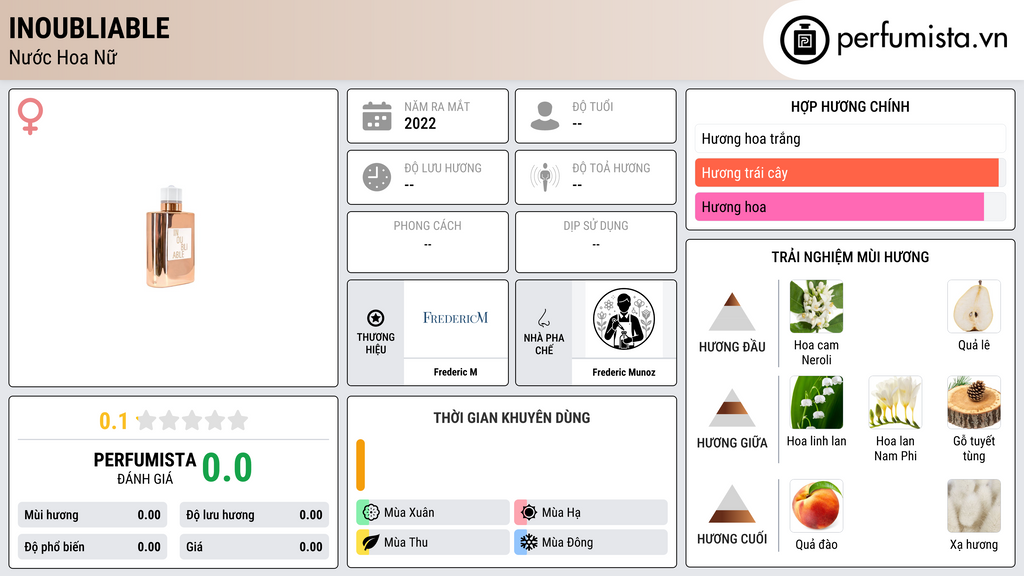Open the Quả đào peach note image
This screenshot has width=1024, height=576.
coord(816,506)
